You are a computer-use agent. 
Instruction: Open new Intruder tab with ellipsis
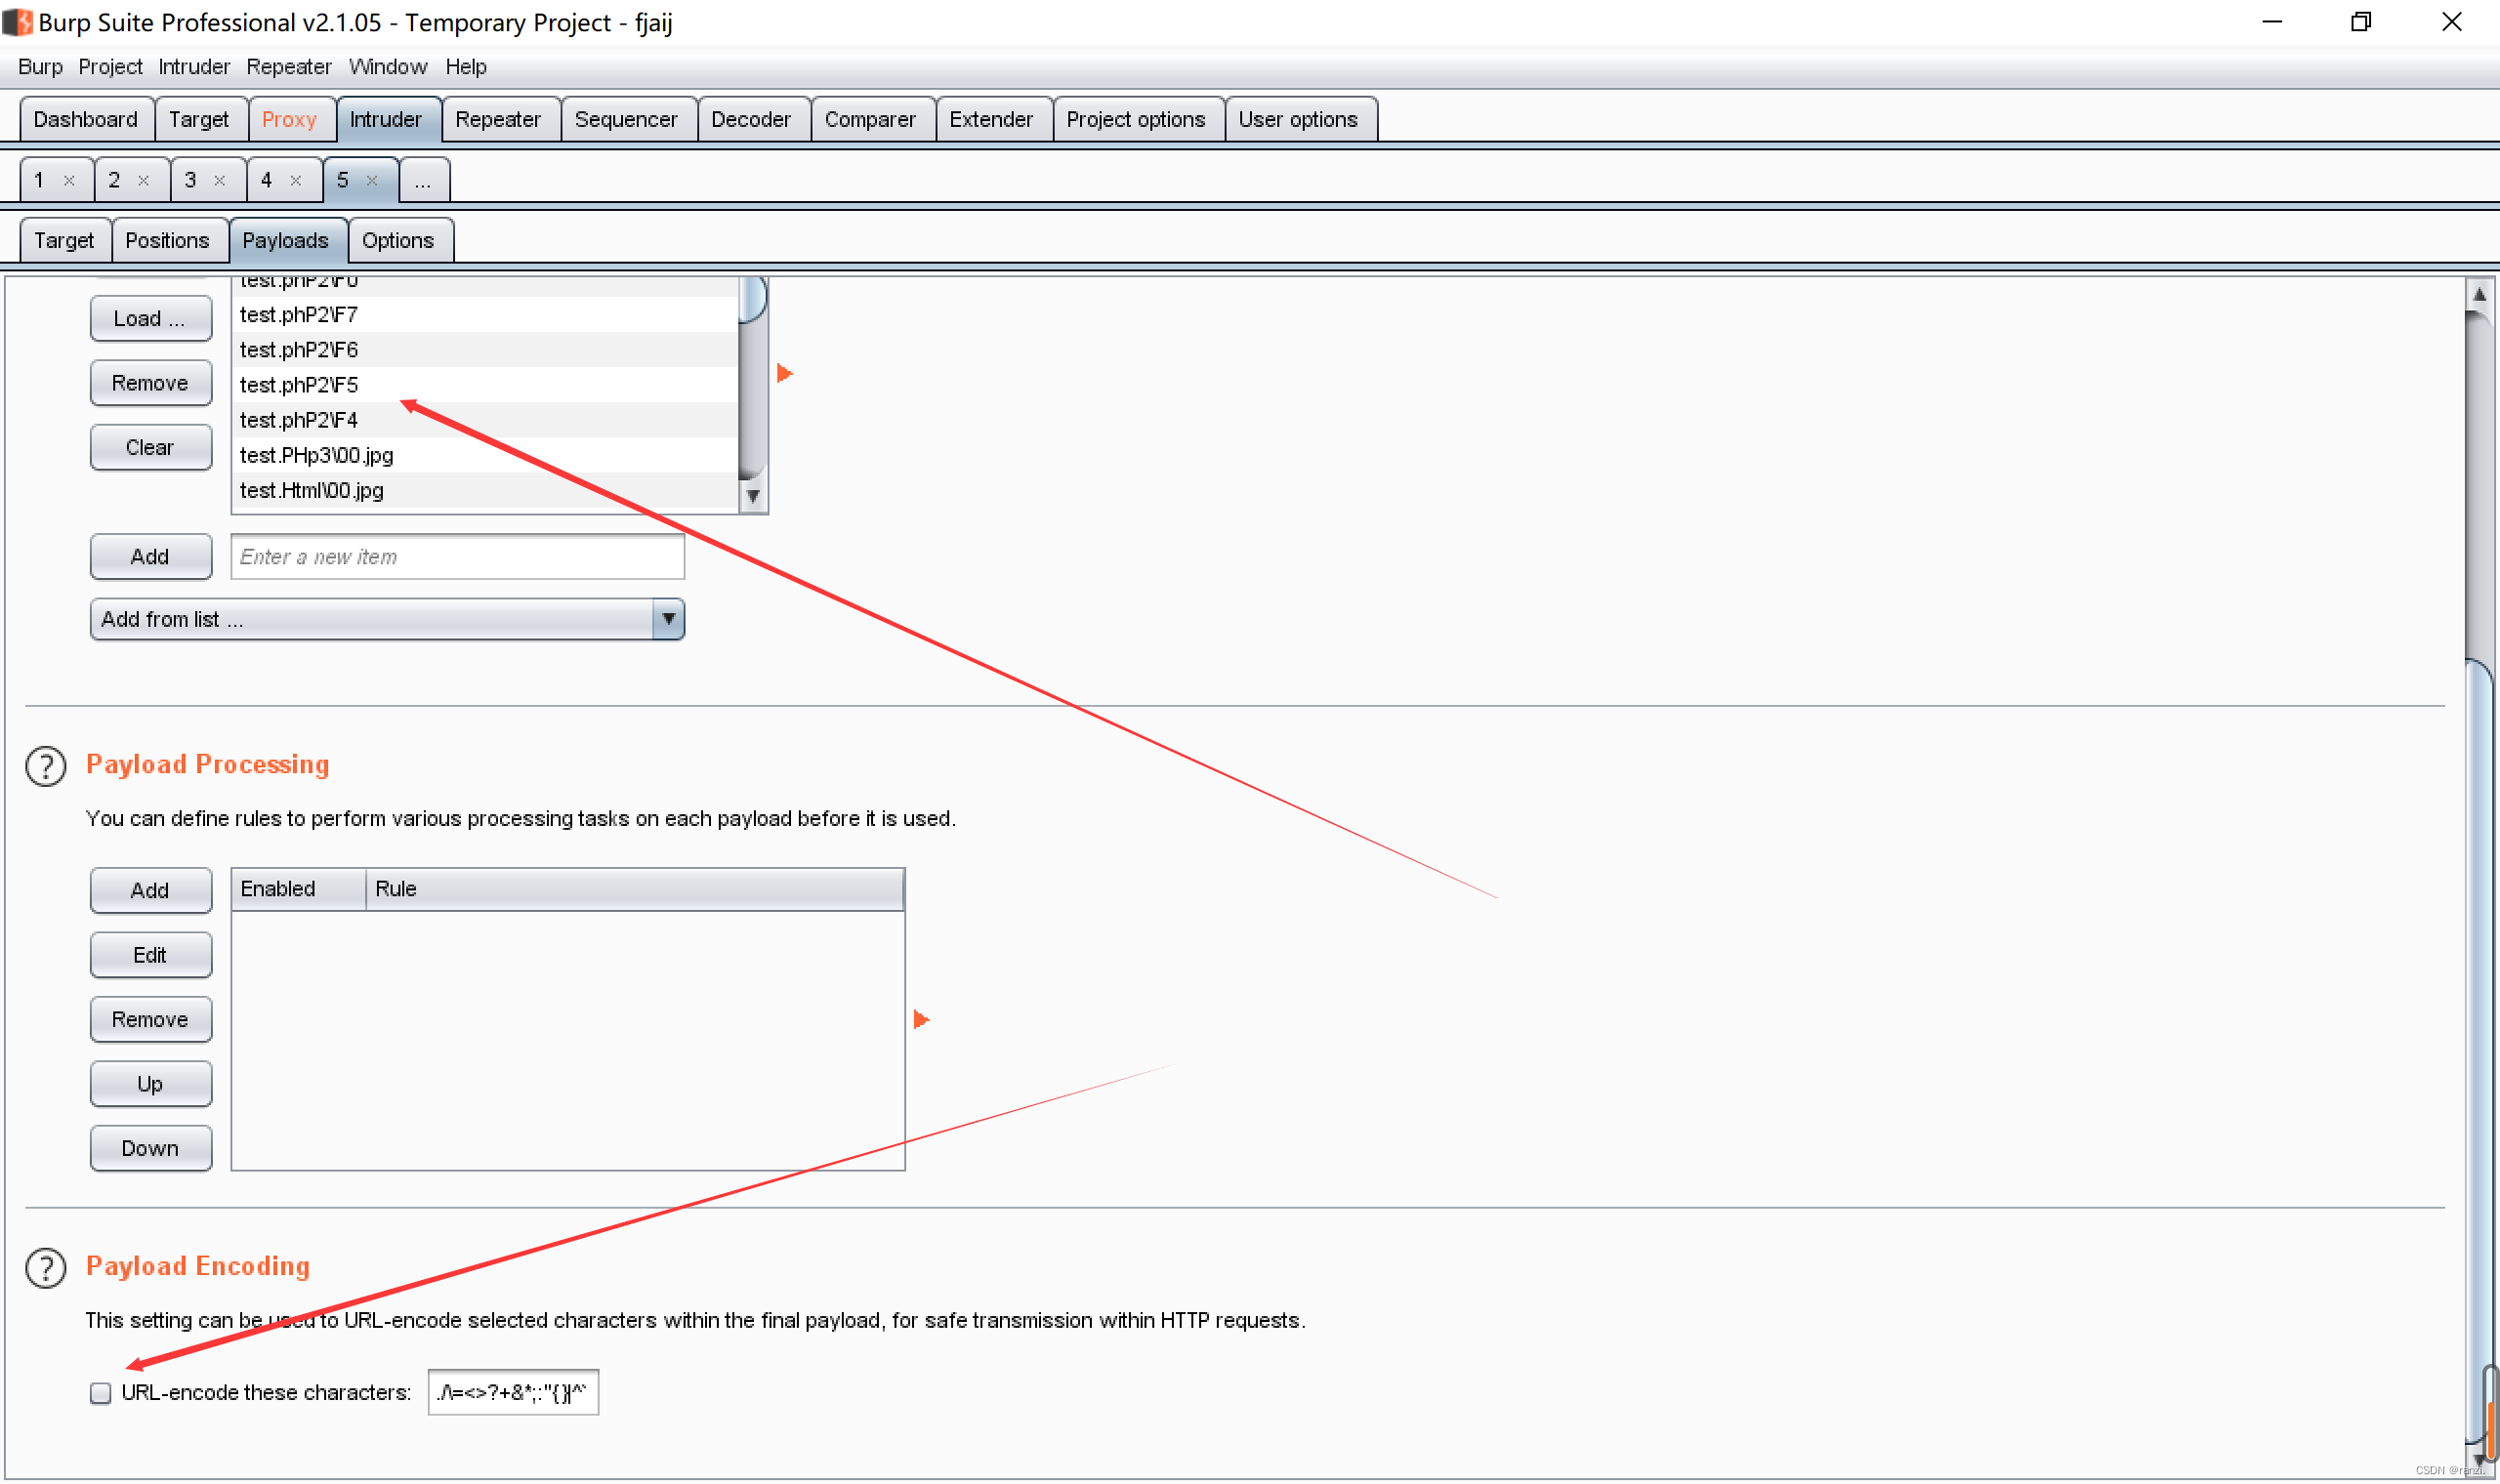pos(423,181)
